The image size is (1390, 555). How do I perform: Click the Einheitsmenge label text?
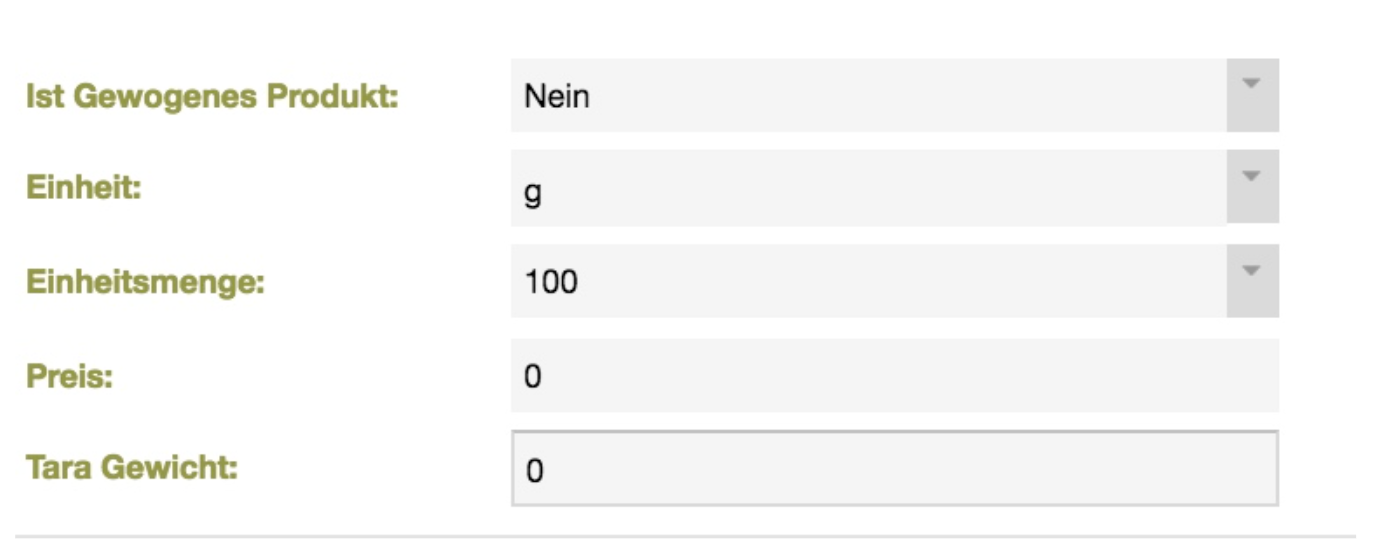pos(145,282)
